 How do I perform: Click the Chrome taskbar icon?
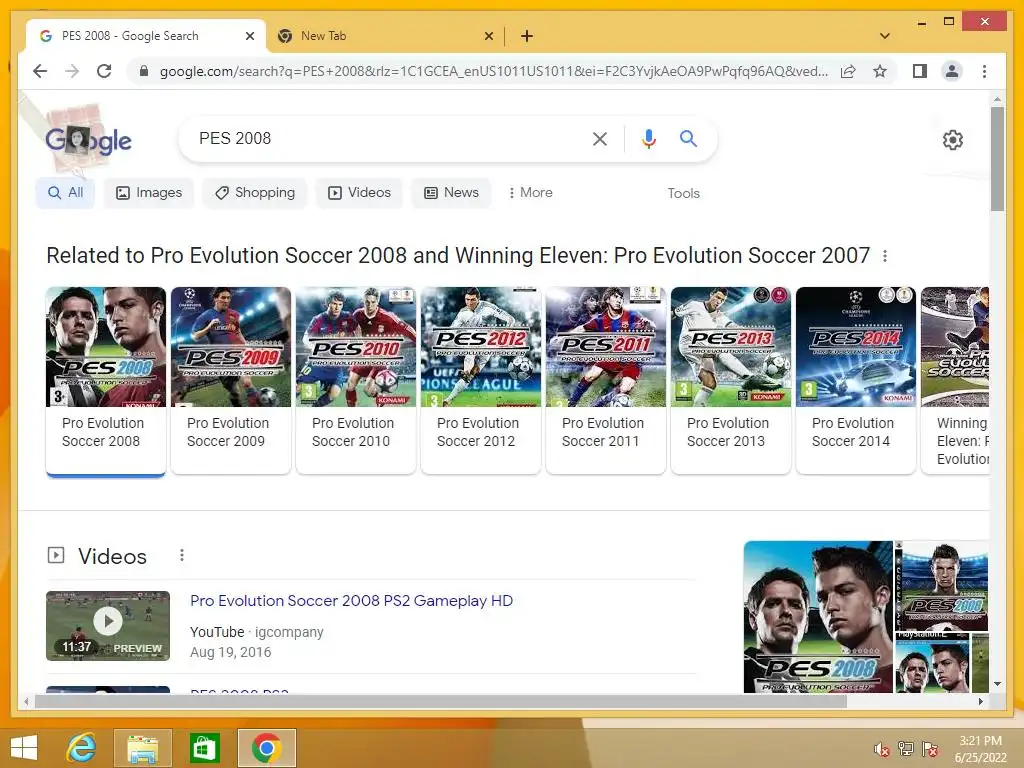(x=266, y=748)
